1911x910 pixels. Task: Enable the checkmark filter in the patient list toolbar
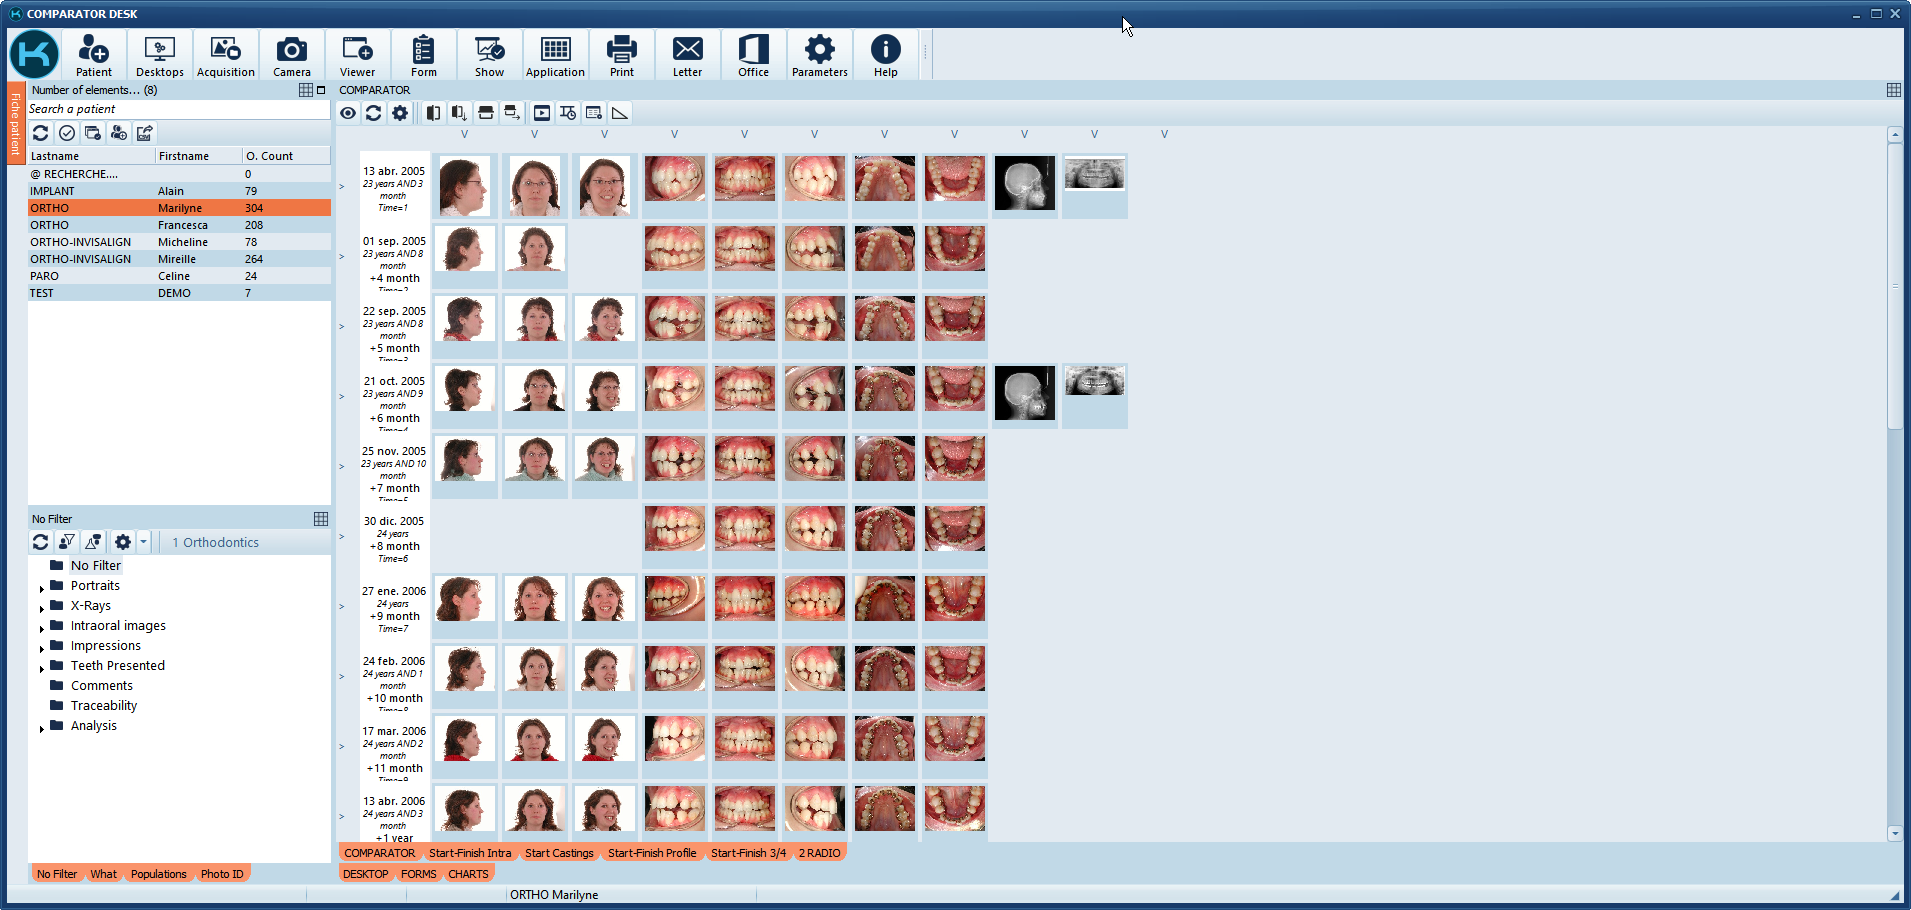pos(67,132)
